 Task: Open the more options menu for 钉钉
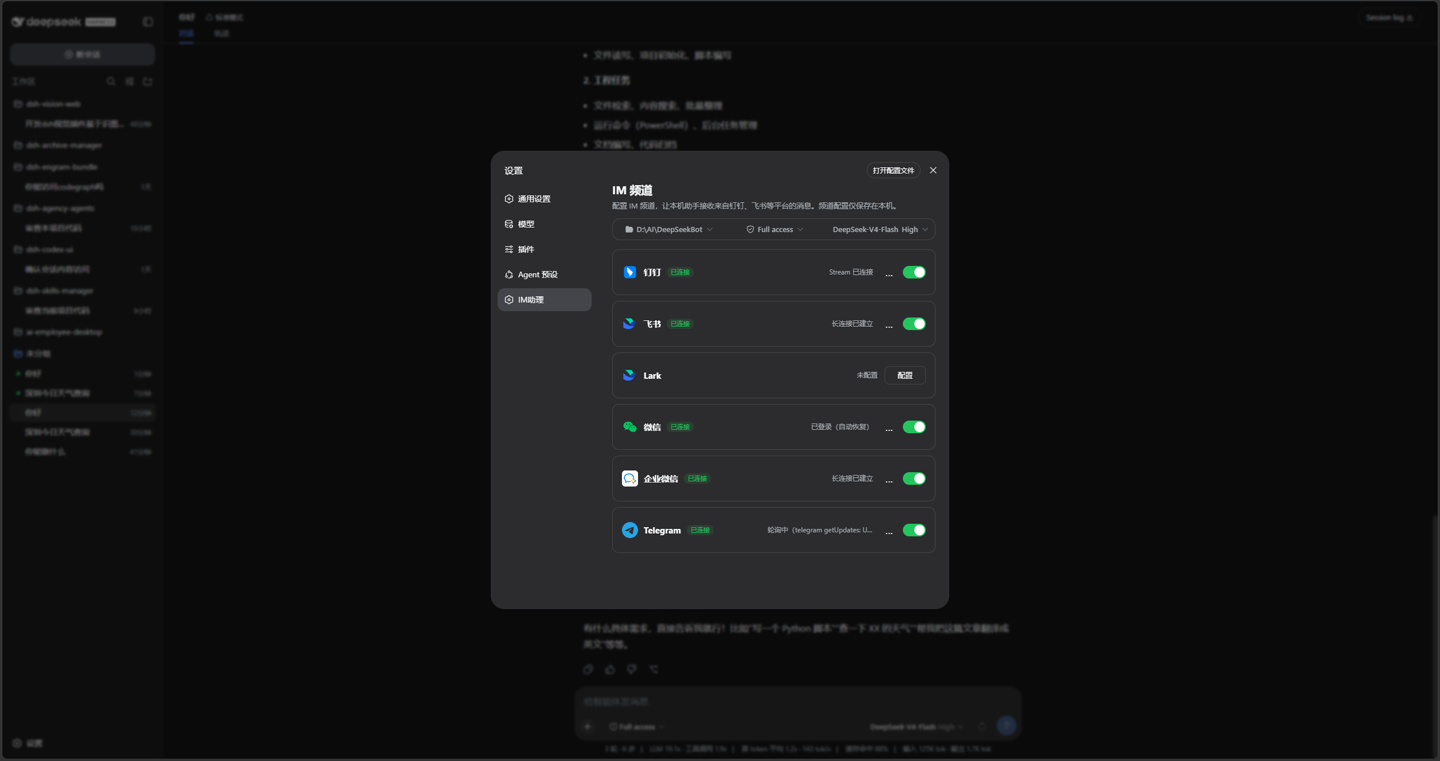(x=889, y=273)
